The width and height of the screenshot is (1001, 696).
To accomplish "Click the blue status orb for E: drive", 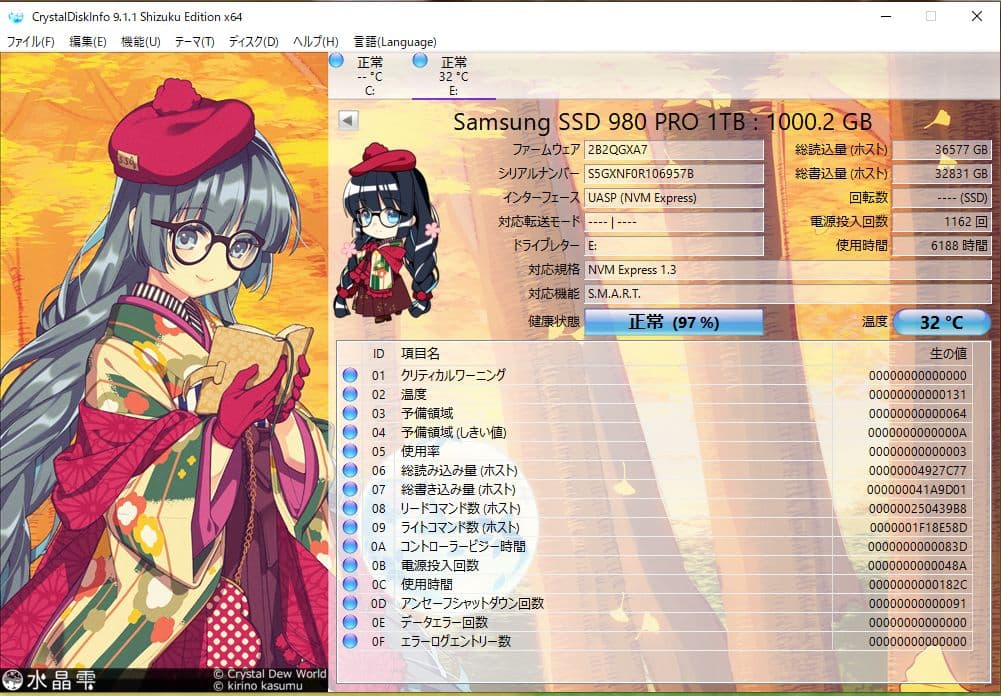I will pos(420,61).
